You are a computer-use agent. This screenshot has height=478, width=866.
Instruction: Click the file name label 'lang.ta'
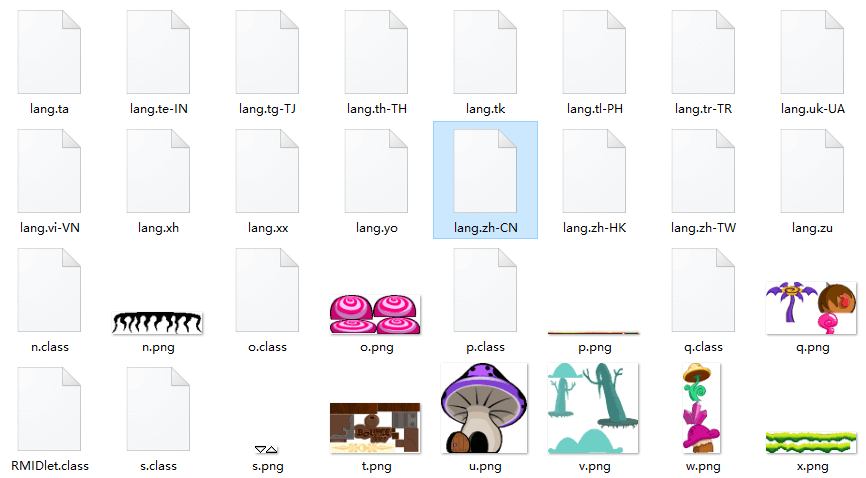click(49, 109)
